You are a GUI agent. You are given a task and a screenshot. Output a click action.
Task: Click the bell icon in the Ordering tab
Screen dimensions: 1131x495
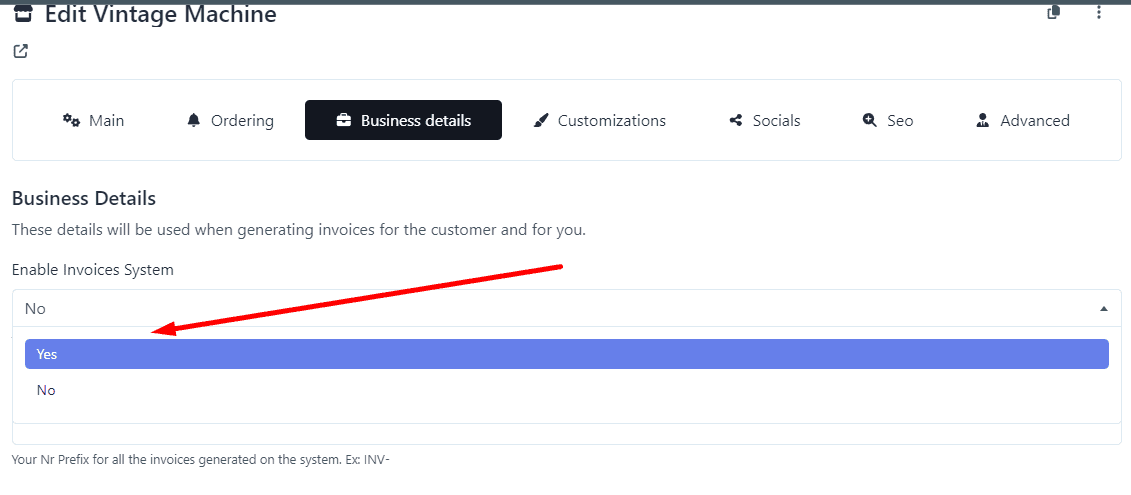pyautogui.click(x=194, y=120)
